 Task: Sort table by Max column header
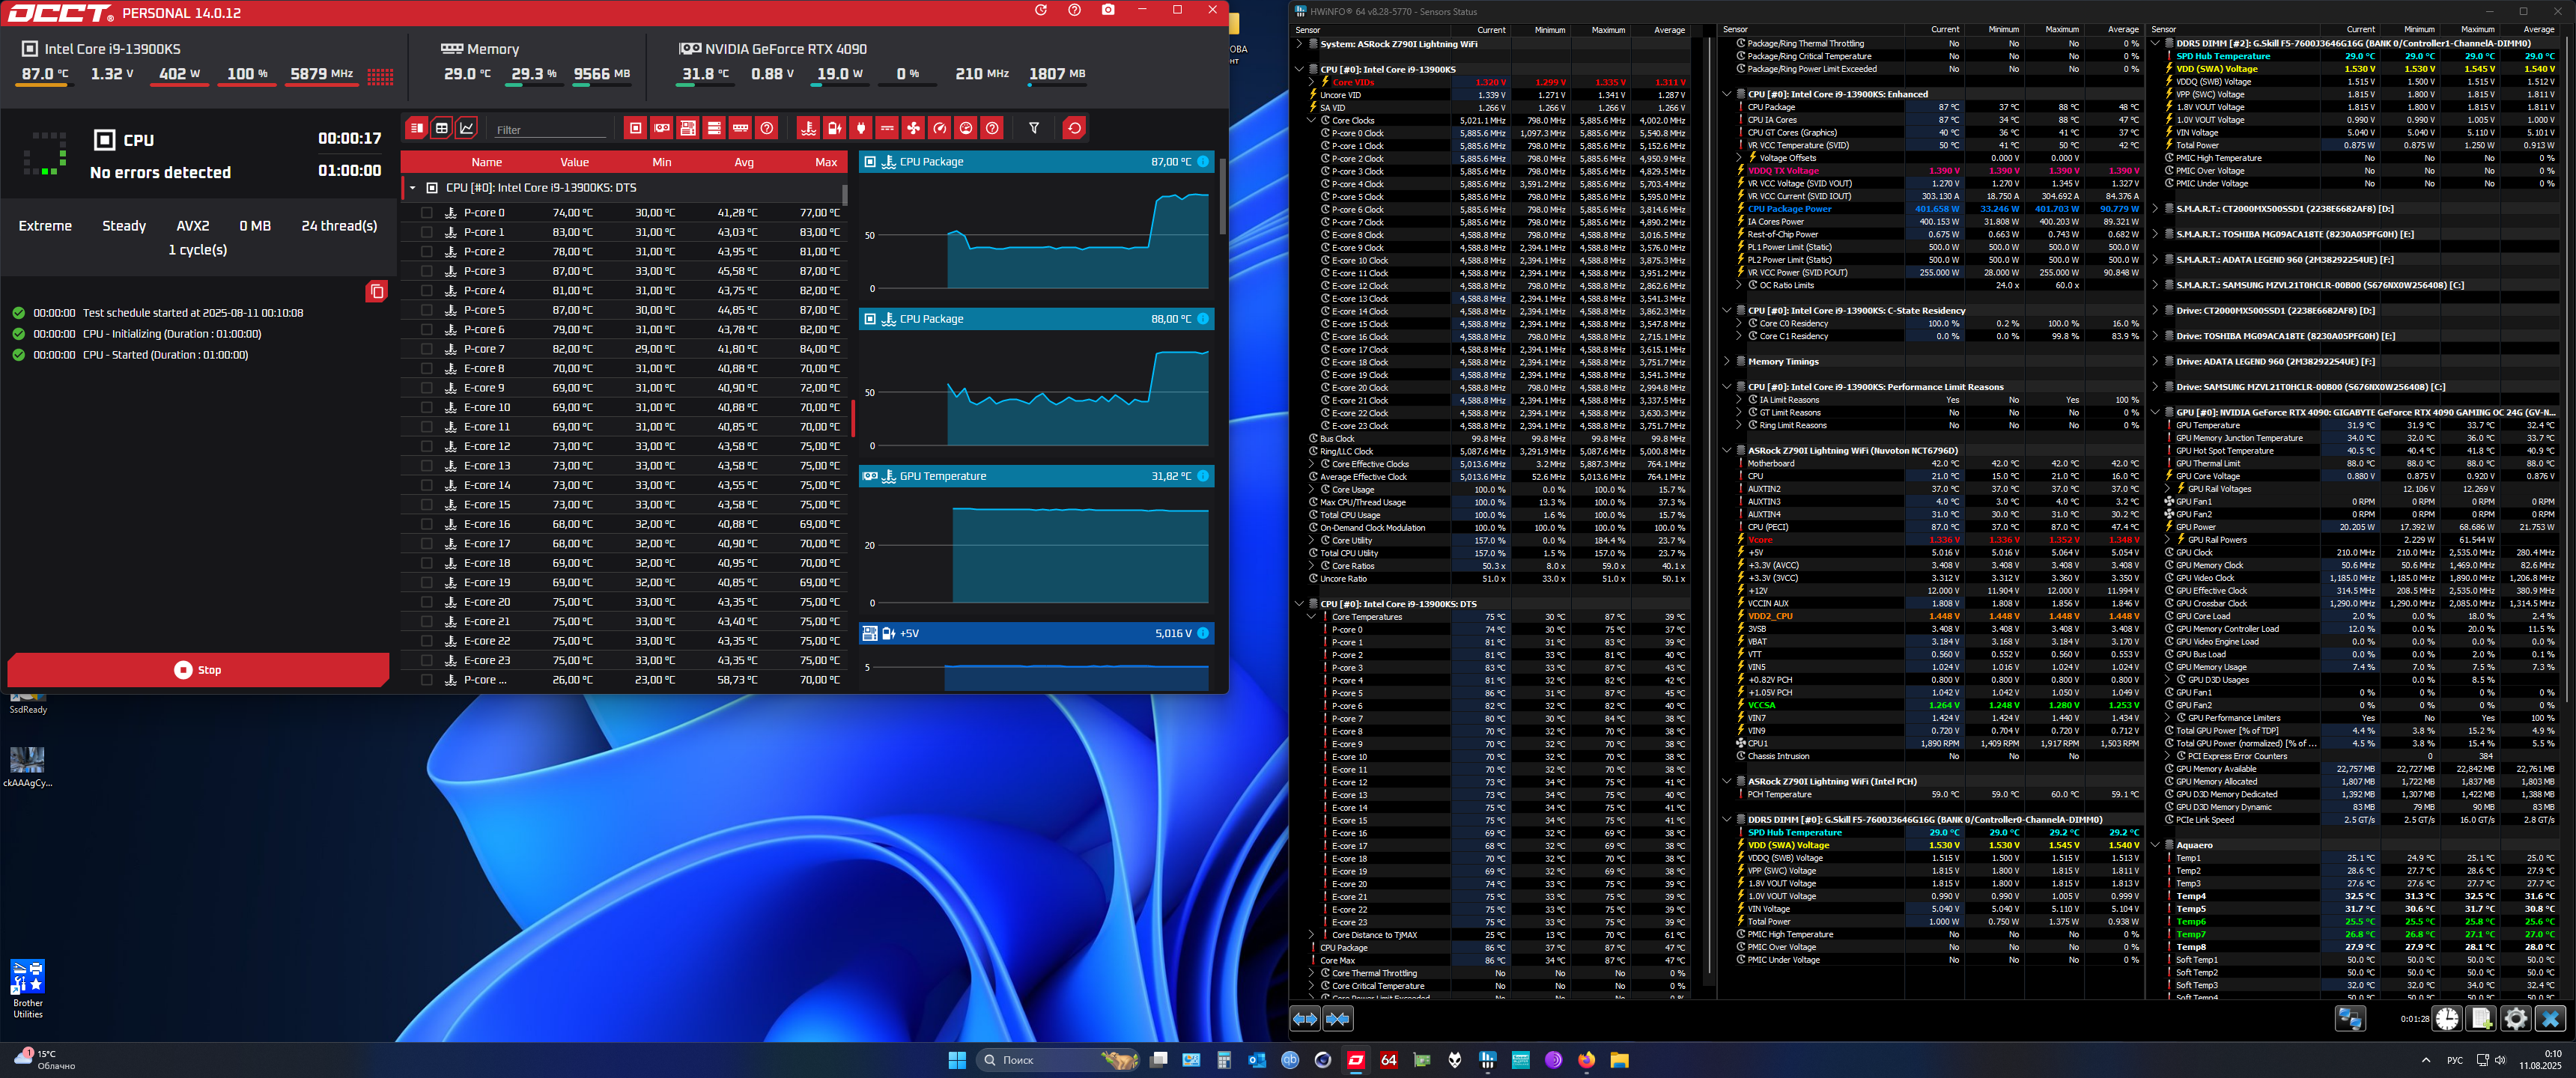click(x=825, y=162)
